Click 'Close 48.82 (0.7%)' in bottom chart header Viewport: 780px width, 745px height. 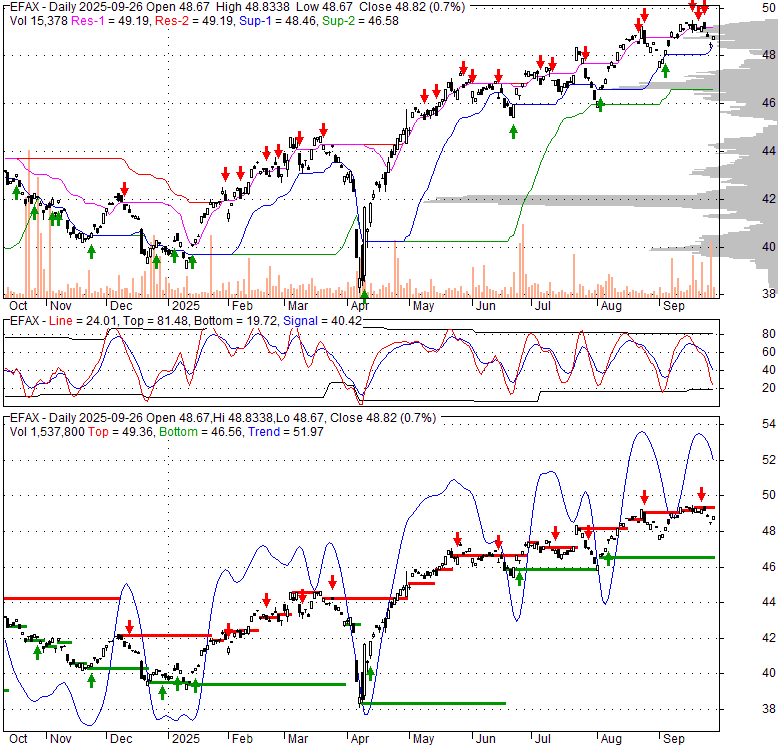tap(383, 418)
